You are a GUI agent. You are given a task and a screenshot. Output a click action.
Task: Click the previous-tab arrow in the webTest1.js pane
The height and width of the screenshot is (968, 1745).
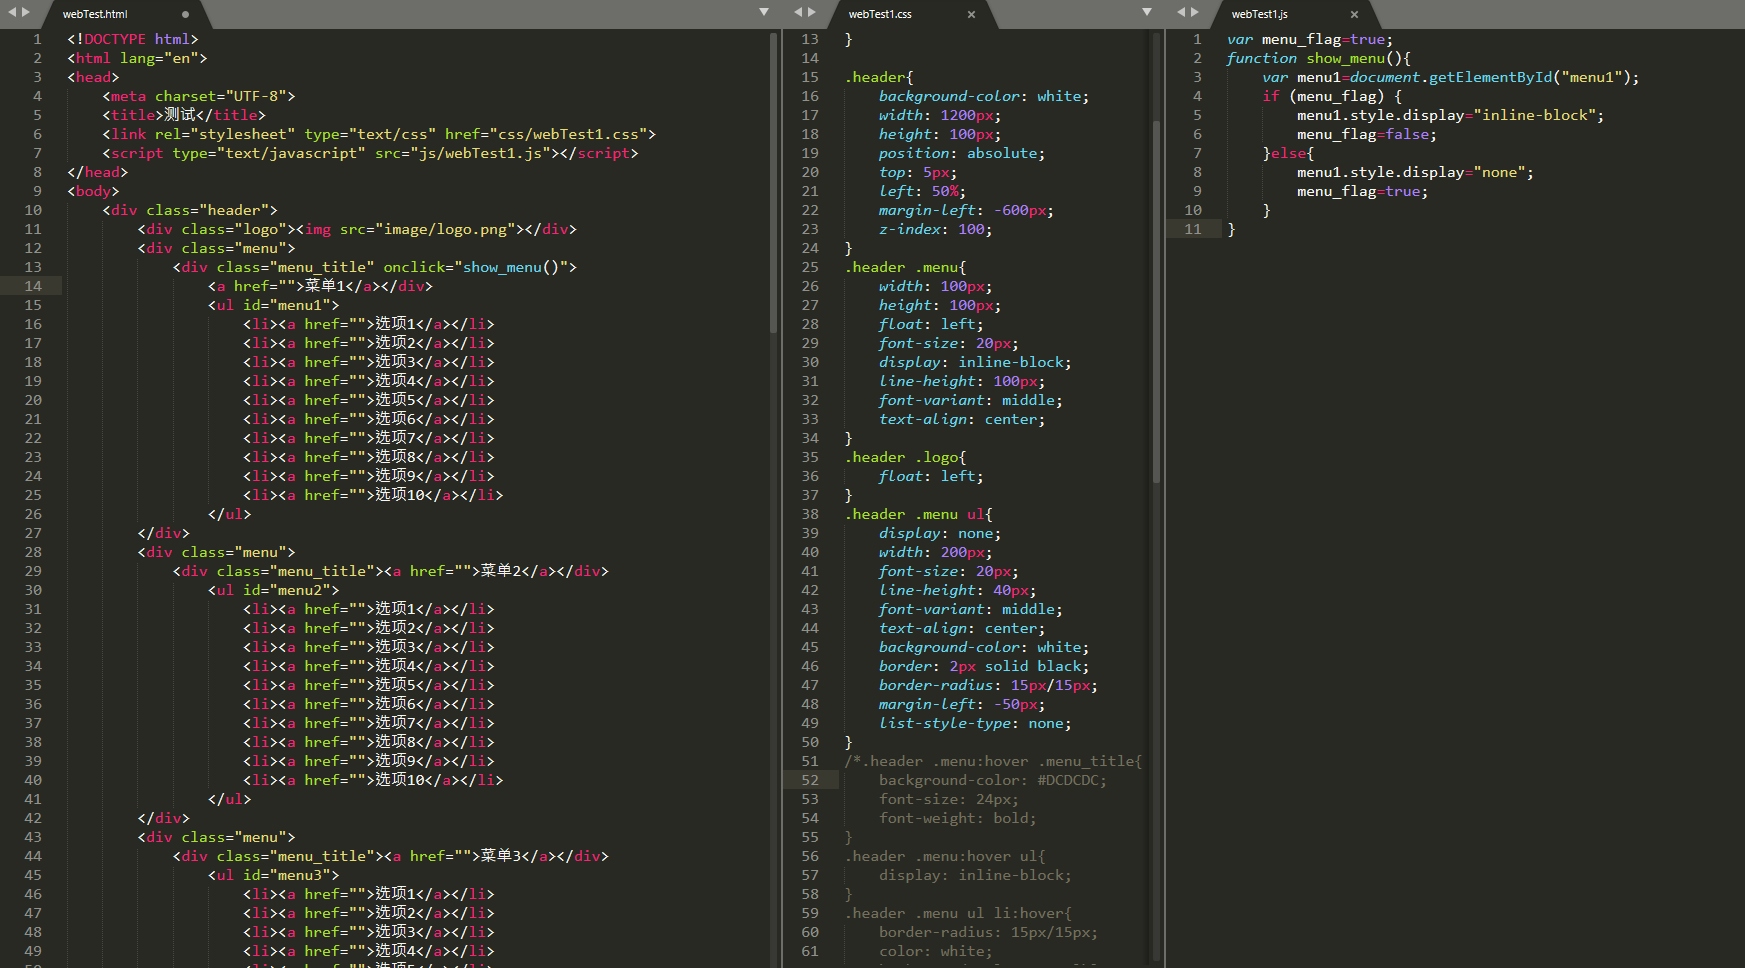tap(1181, 12)
